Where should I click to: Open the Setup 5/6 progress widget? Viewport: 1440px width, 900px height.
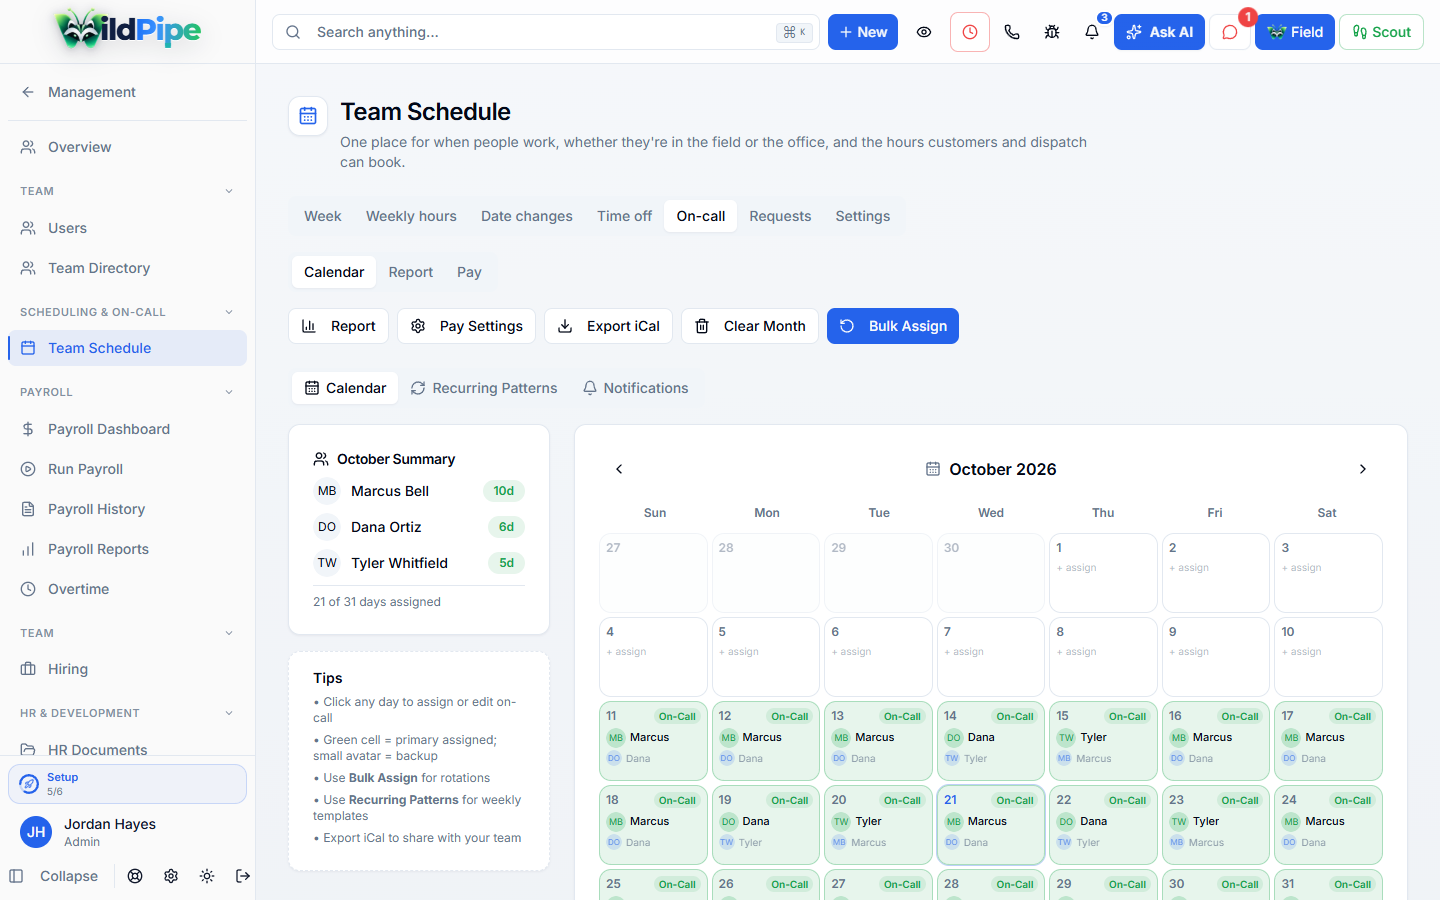127,784
